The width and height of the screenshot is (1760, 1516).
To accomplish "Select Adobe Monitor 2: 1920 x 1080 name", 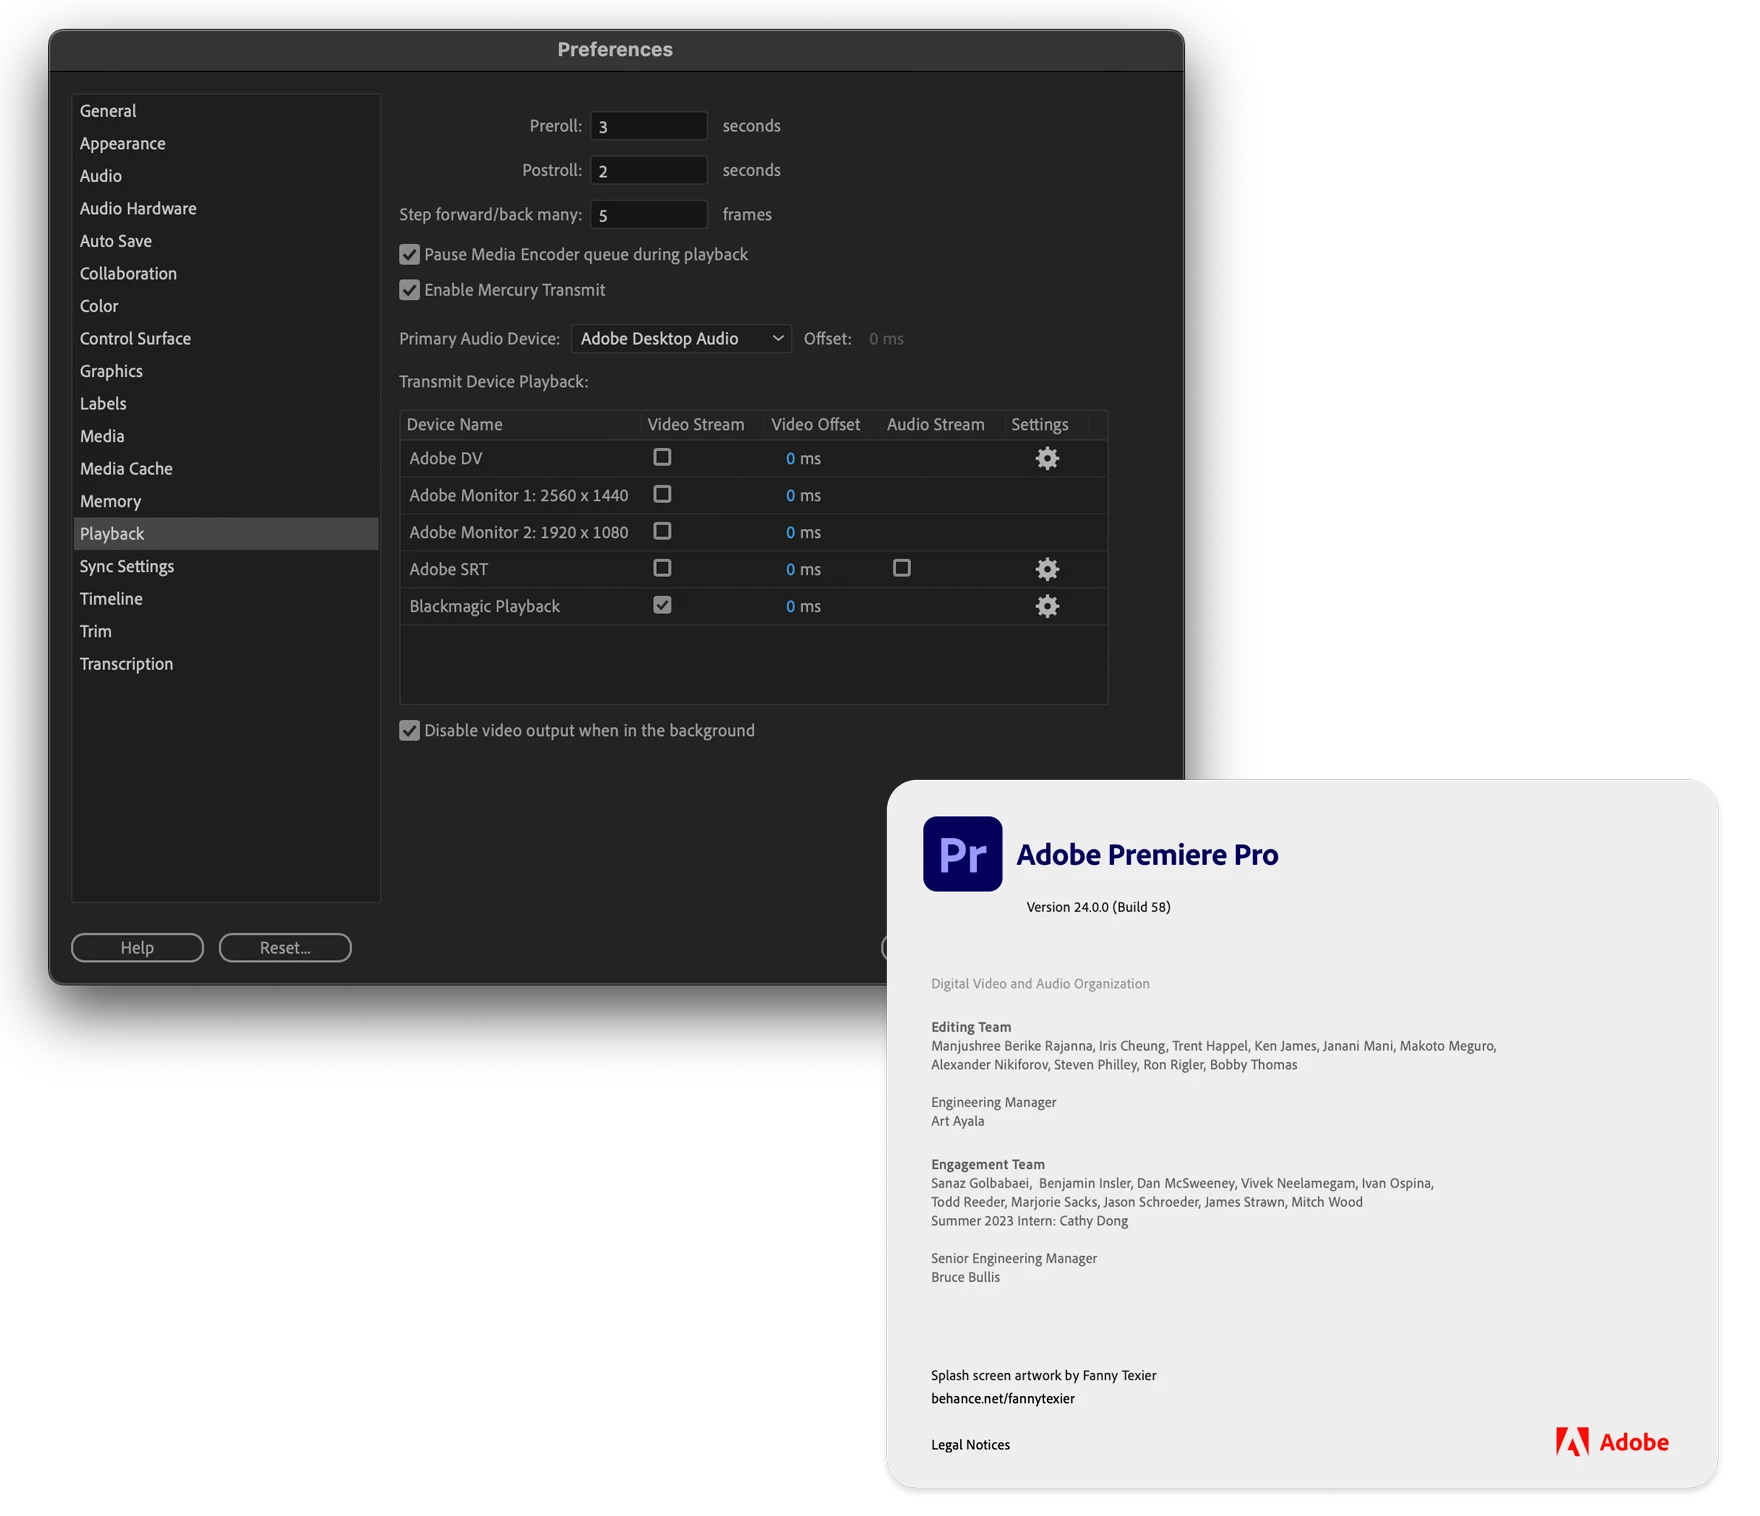I will point(519,533).
